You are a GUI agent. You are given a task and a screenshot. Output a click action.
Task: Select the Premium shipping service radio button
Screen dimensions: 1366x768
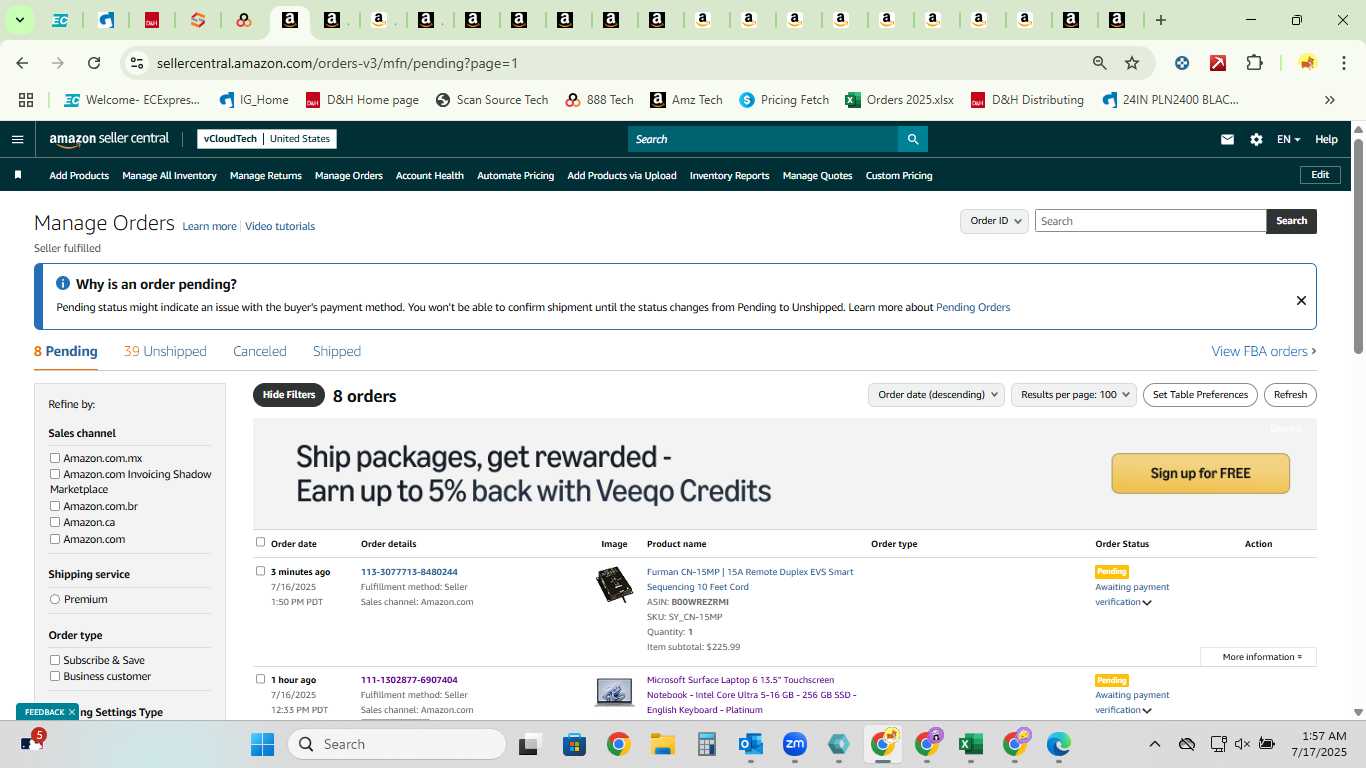click(55, 599)
